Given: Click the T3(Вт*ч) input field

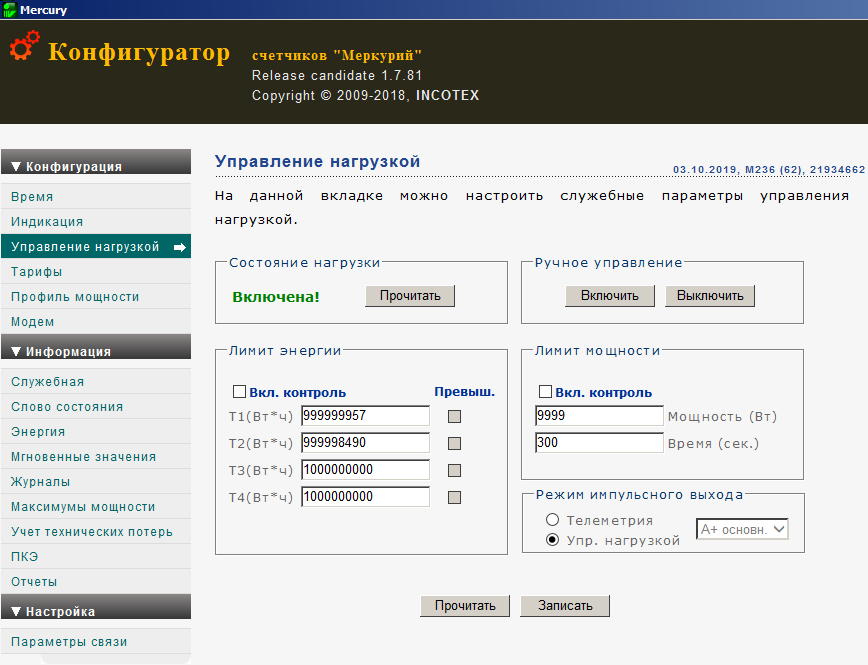Looking at the screenshot, I should tap(365, 470).
